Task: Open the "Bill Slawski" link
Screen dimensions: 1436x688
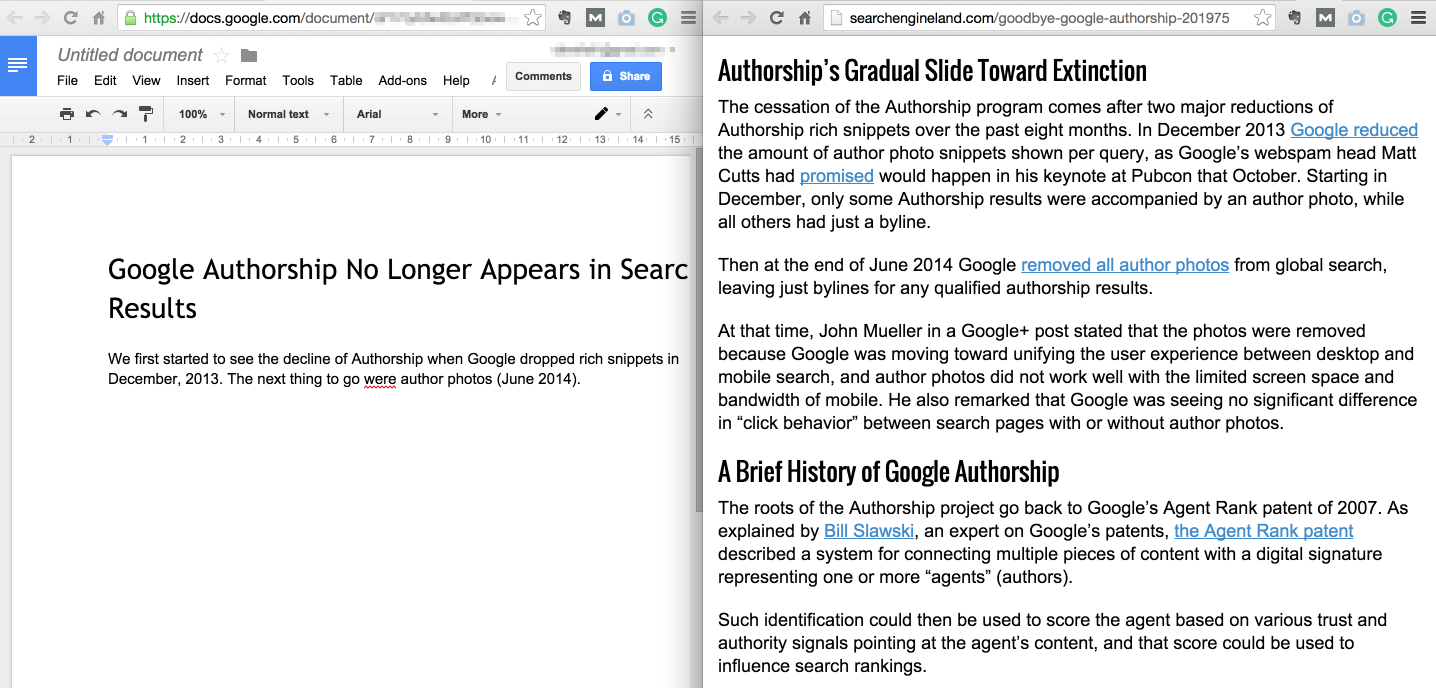Action: pyautogui.click(x=869, y=531)
